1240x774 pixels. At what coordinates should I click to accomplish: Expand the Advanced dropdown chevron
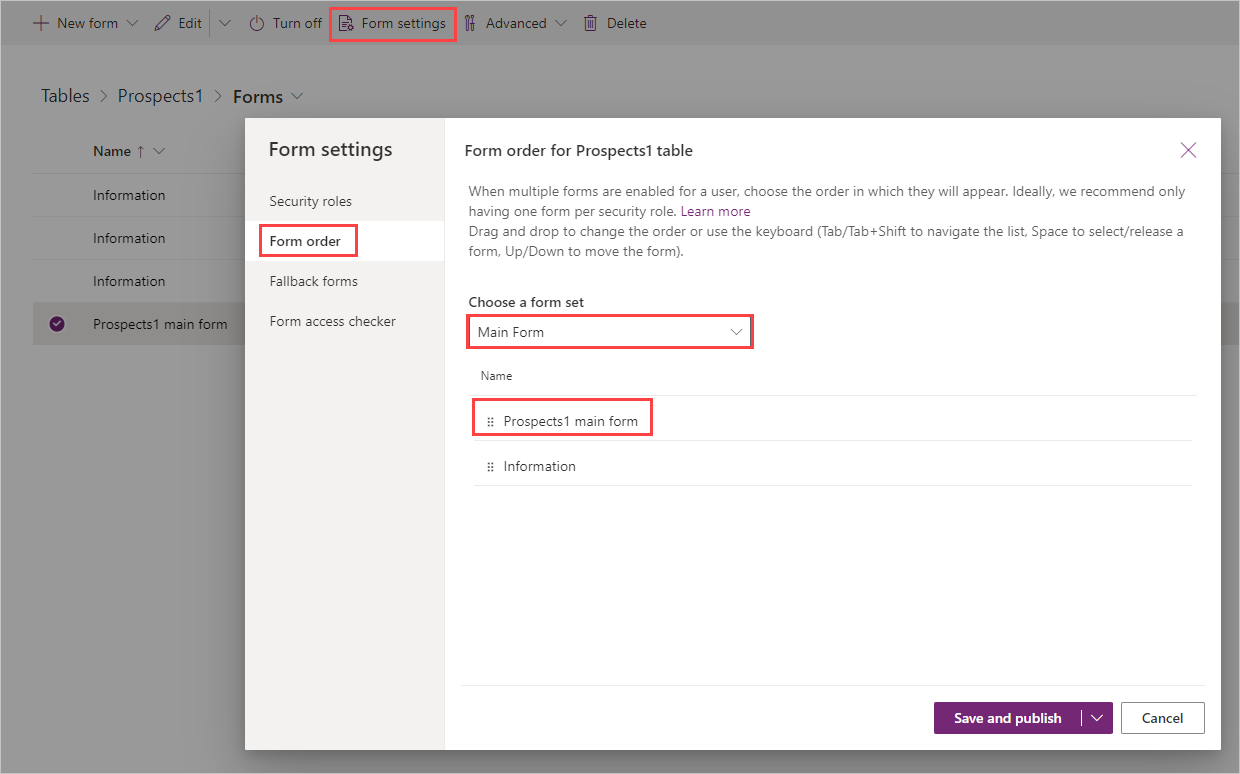click(x=560, y=23)
